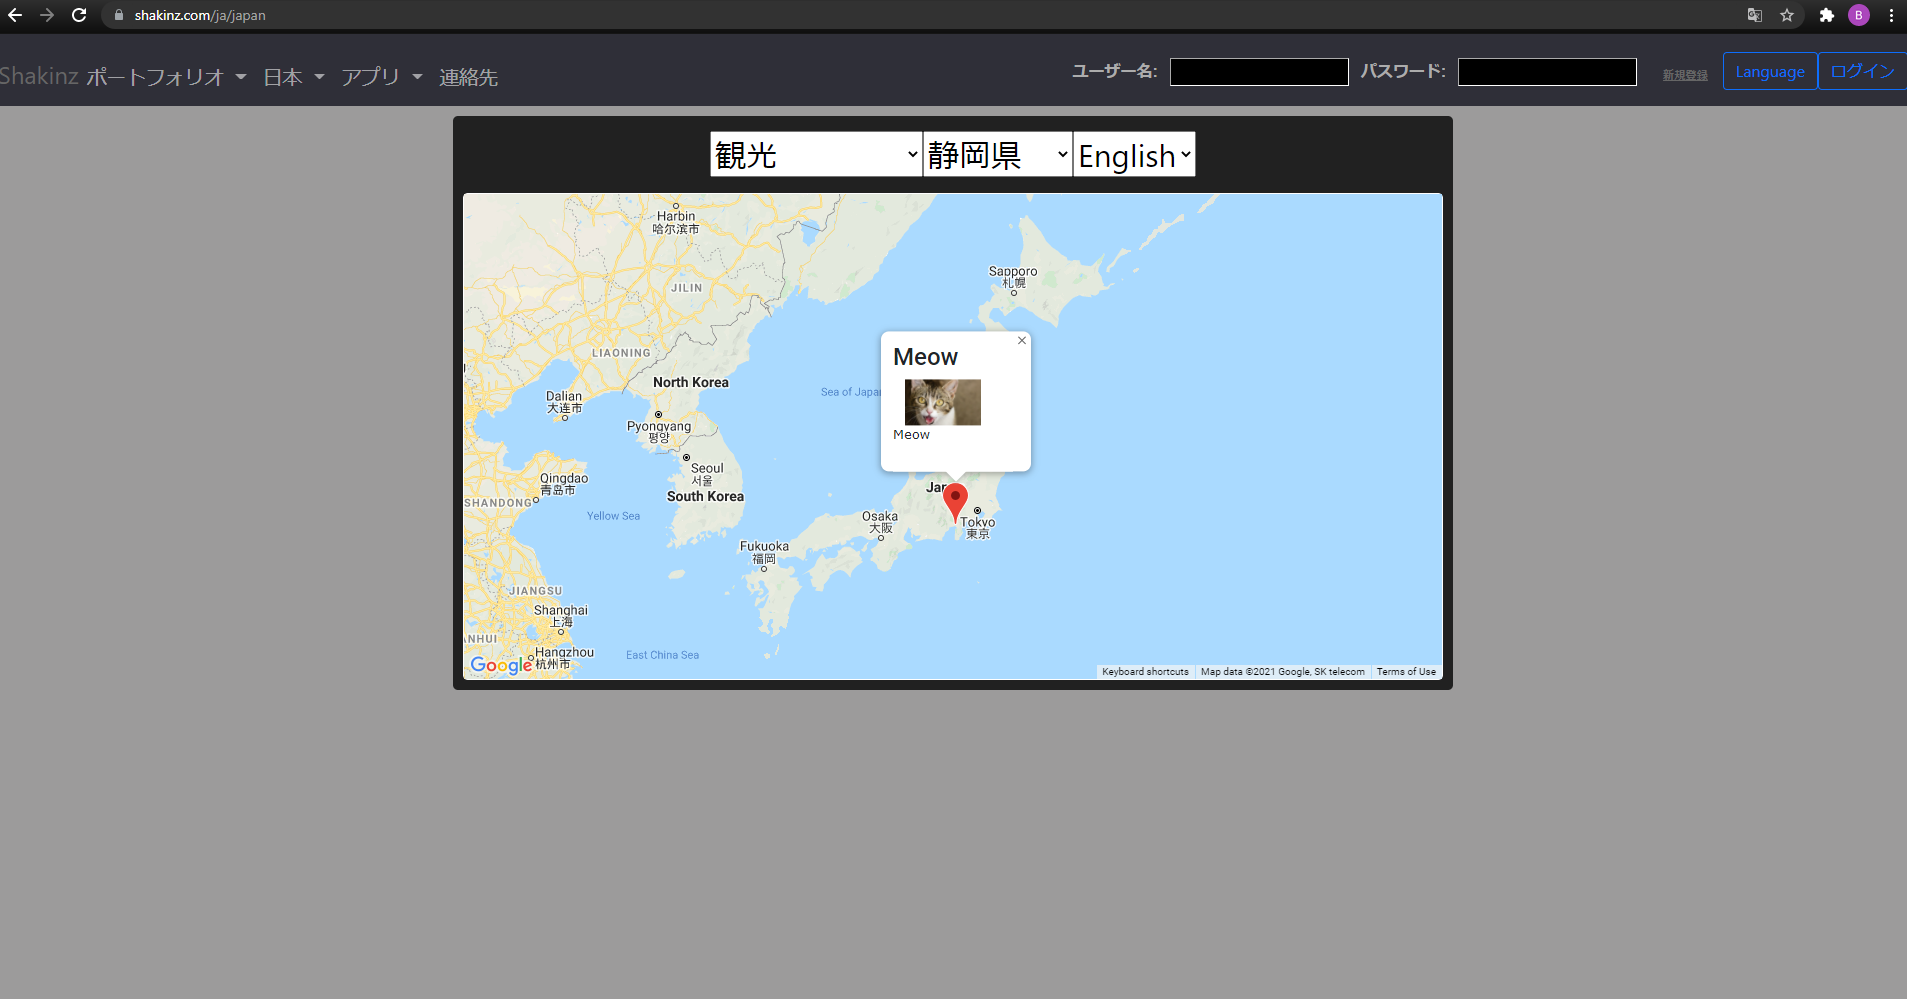Open the Chrome three-dot menu
Viewport: 1907px width, 999px height.
pos(1891,15)
